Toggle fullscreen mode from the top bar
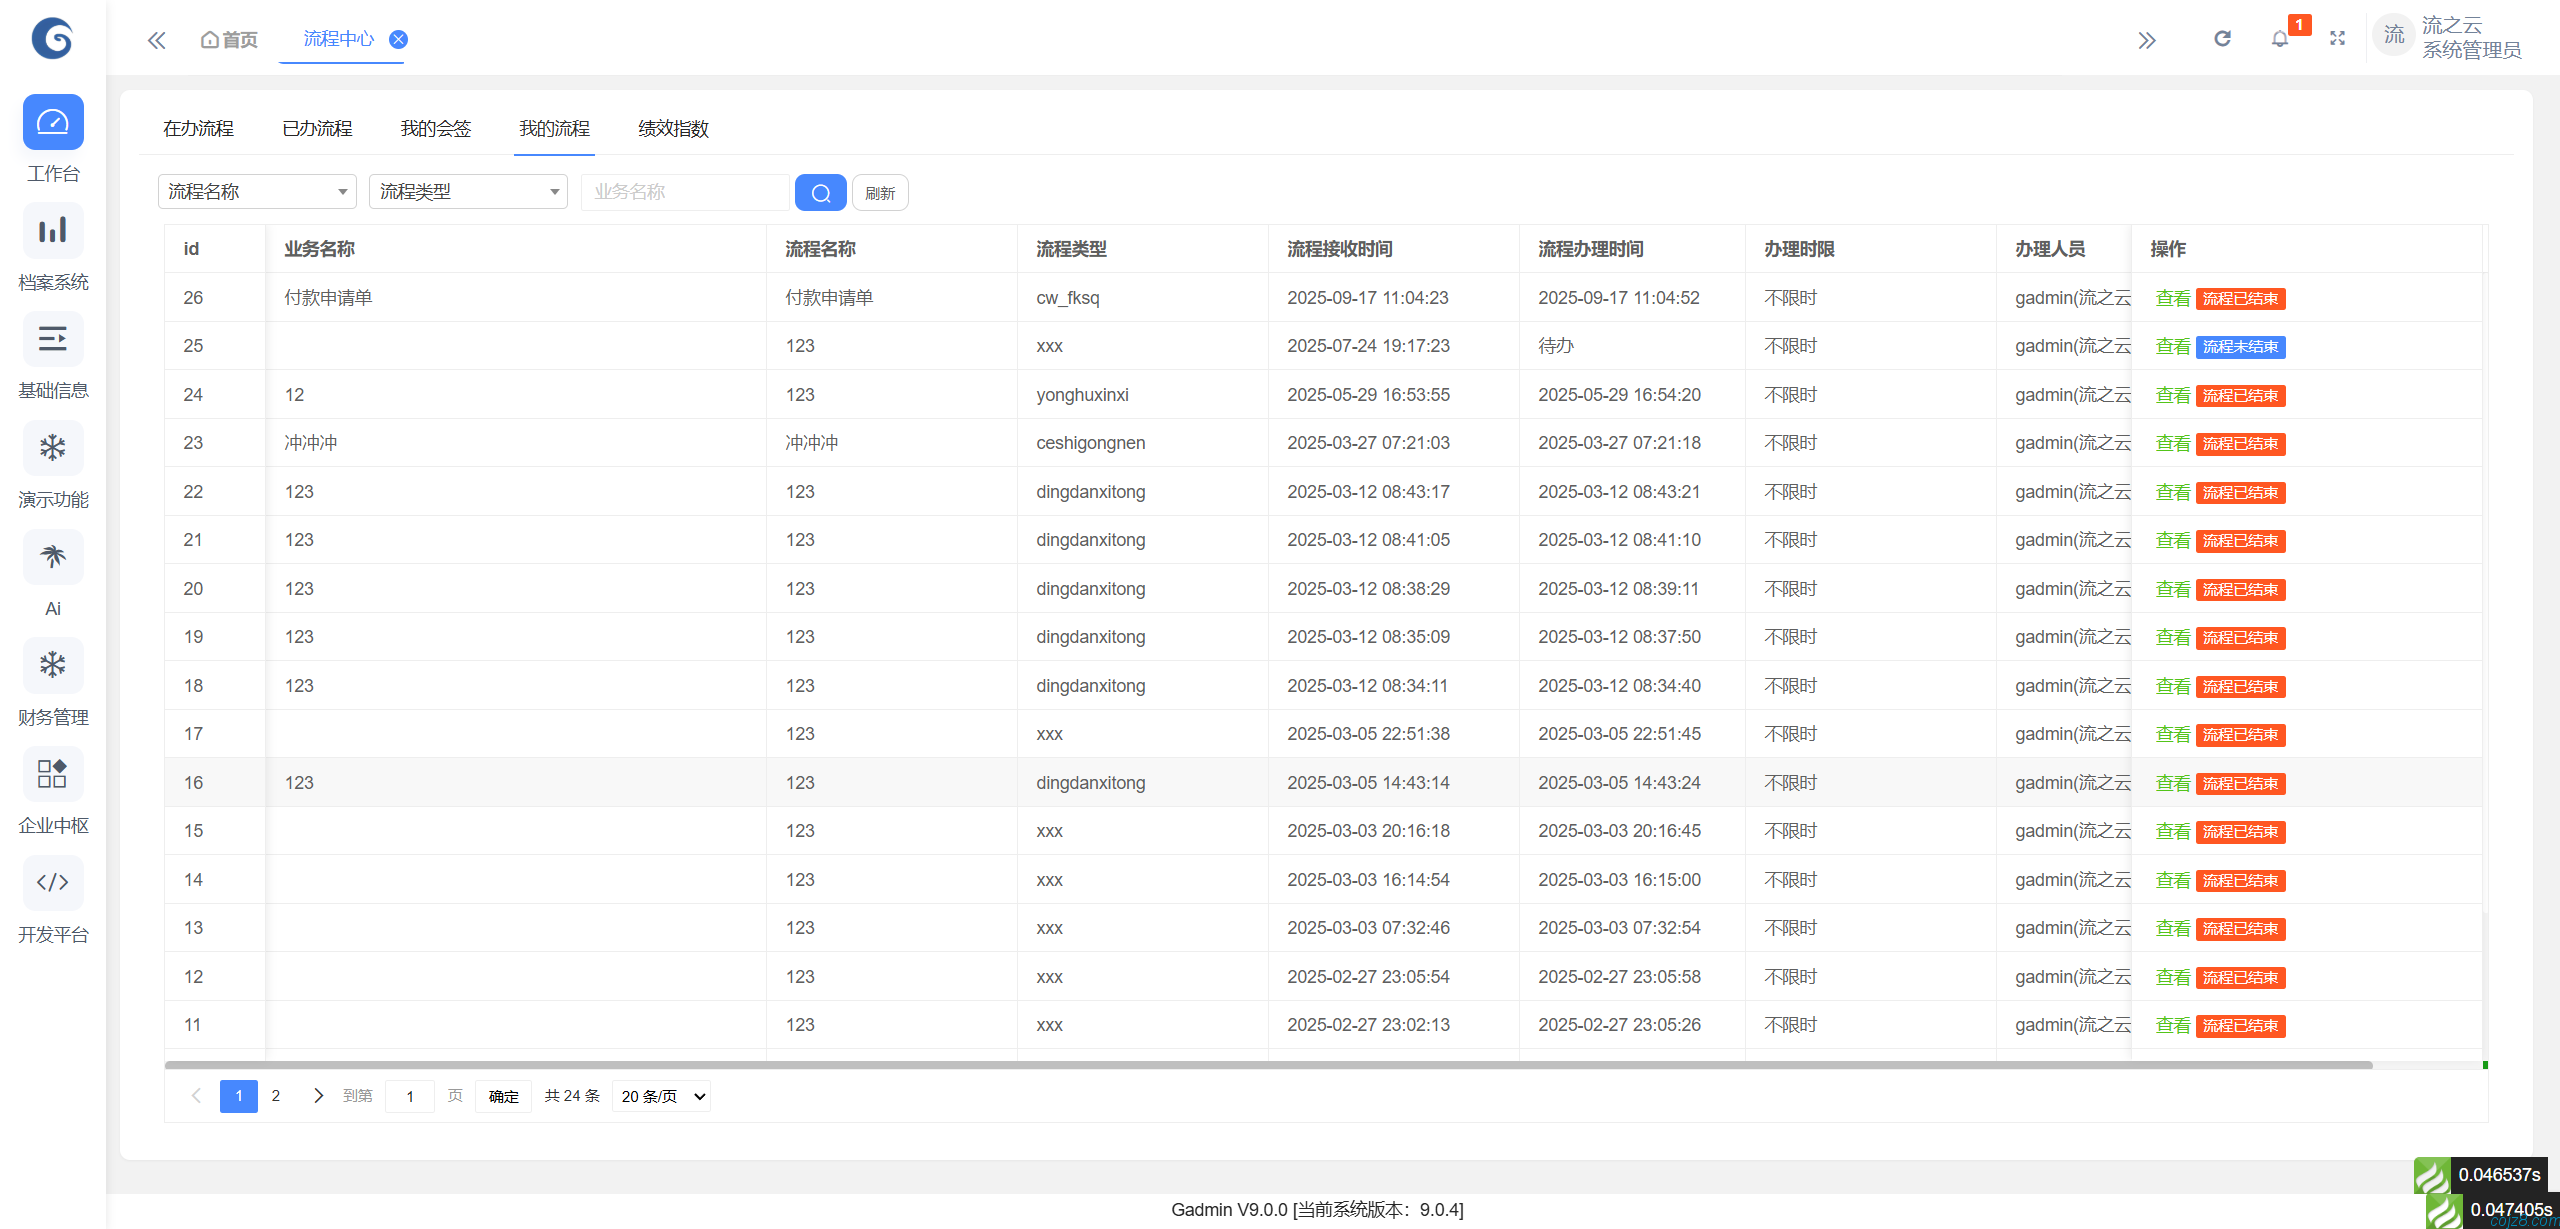Screen dimensions: 2560x1229 2338,38
